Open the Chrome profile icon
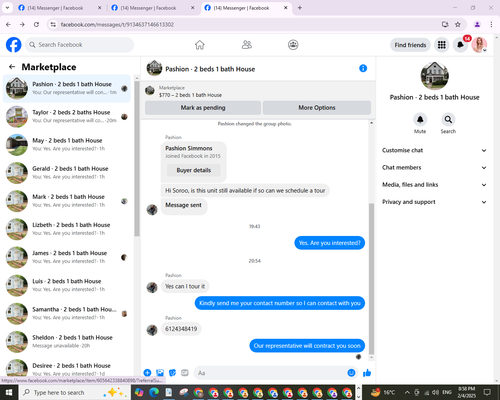 point(477,24)
